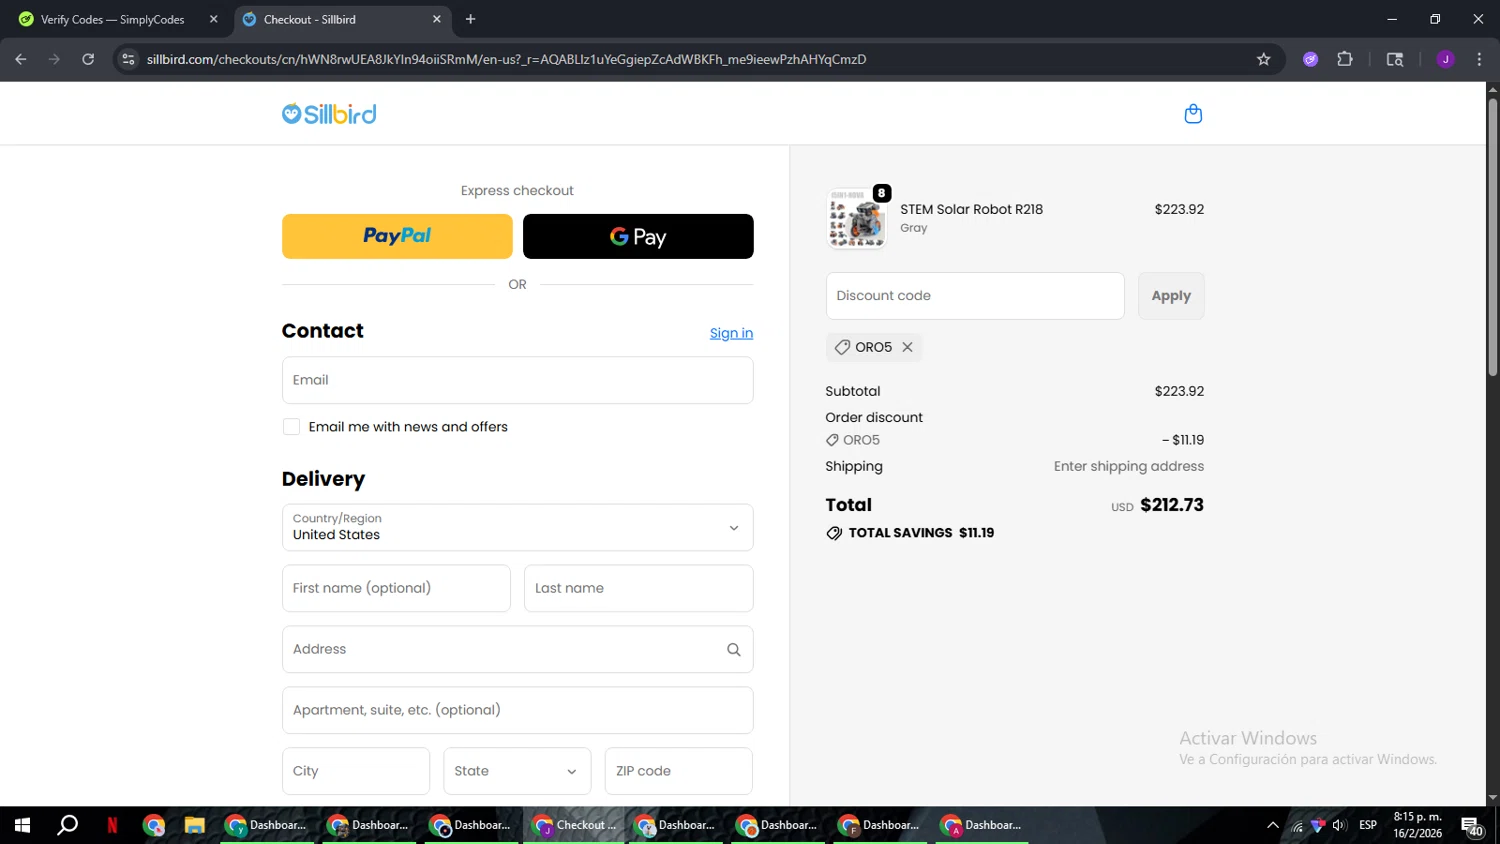Bookmark this page with star icon
The width and height of the screenshot is (1500, 844).
tap(1264, 59)
